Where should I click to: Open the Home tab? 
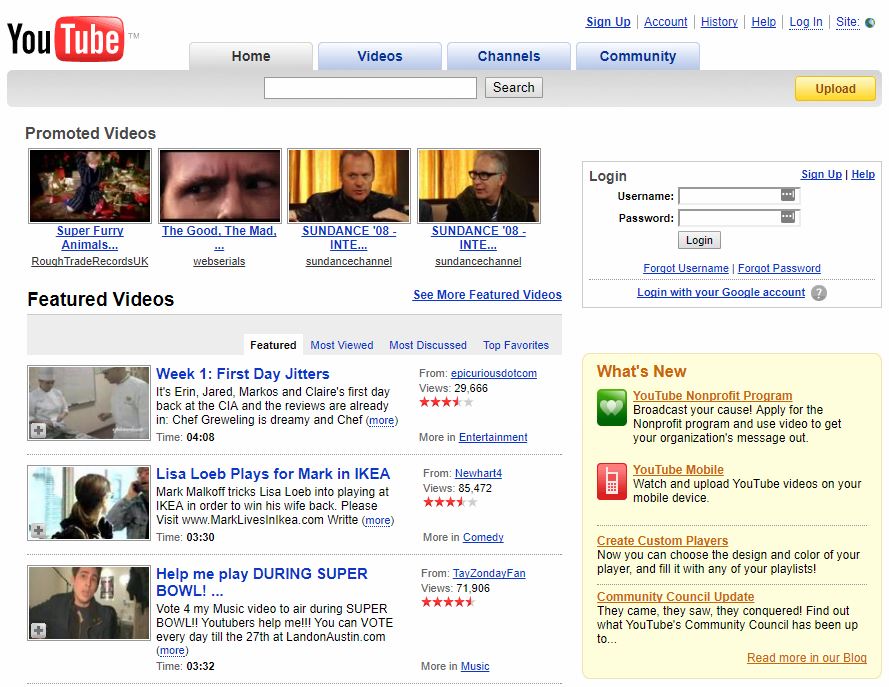251,56
